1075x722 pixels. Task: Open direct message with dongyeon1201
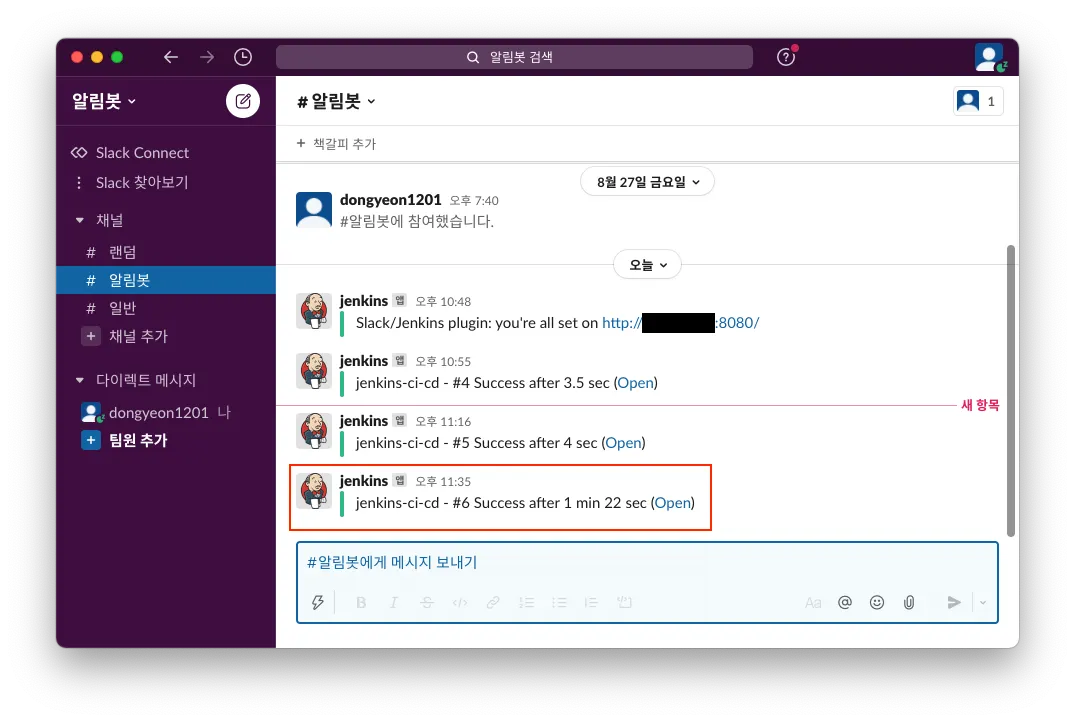pos(156,413)
